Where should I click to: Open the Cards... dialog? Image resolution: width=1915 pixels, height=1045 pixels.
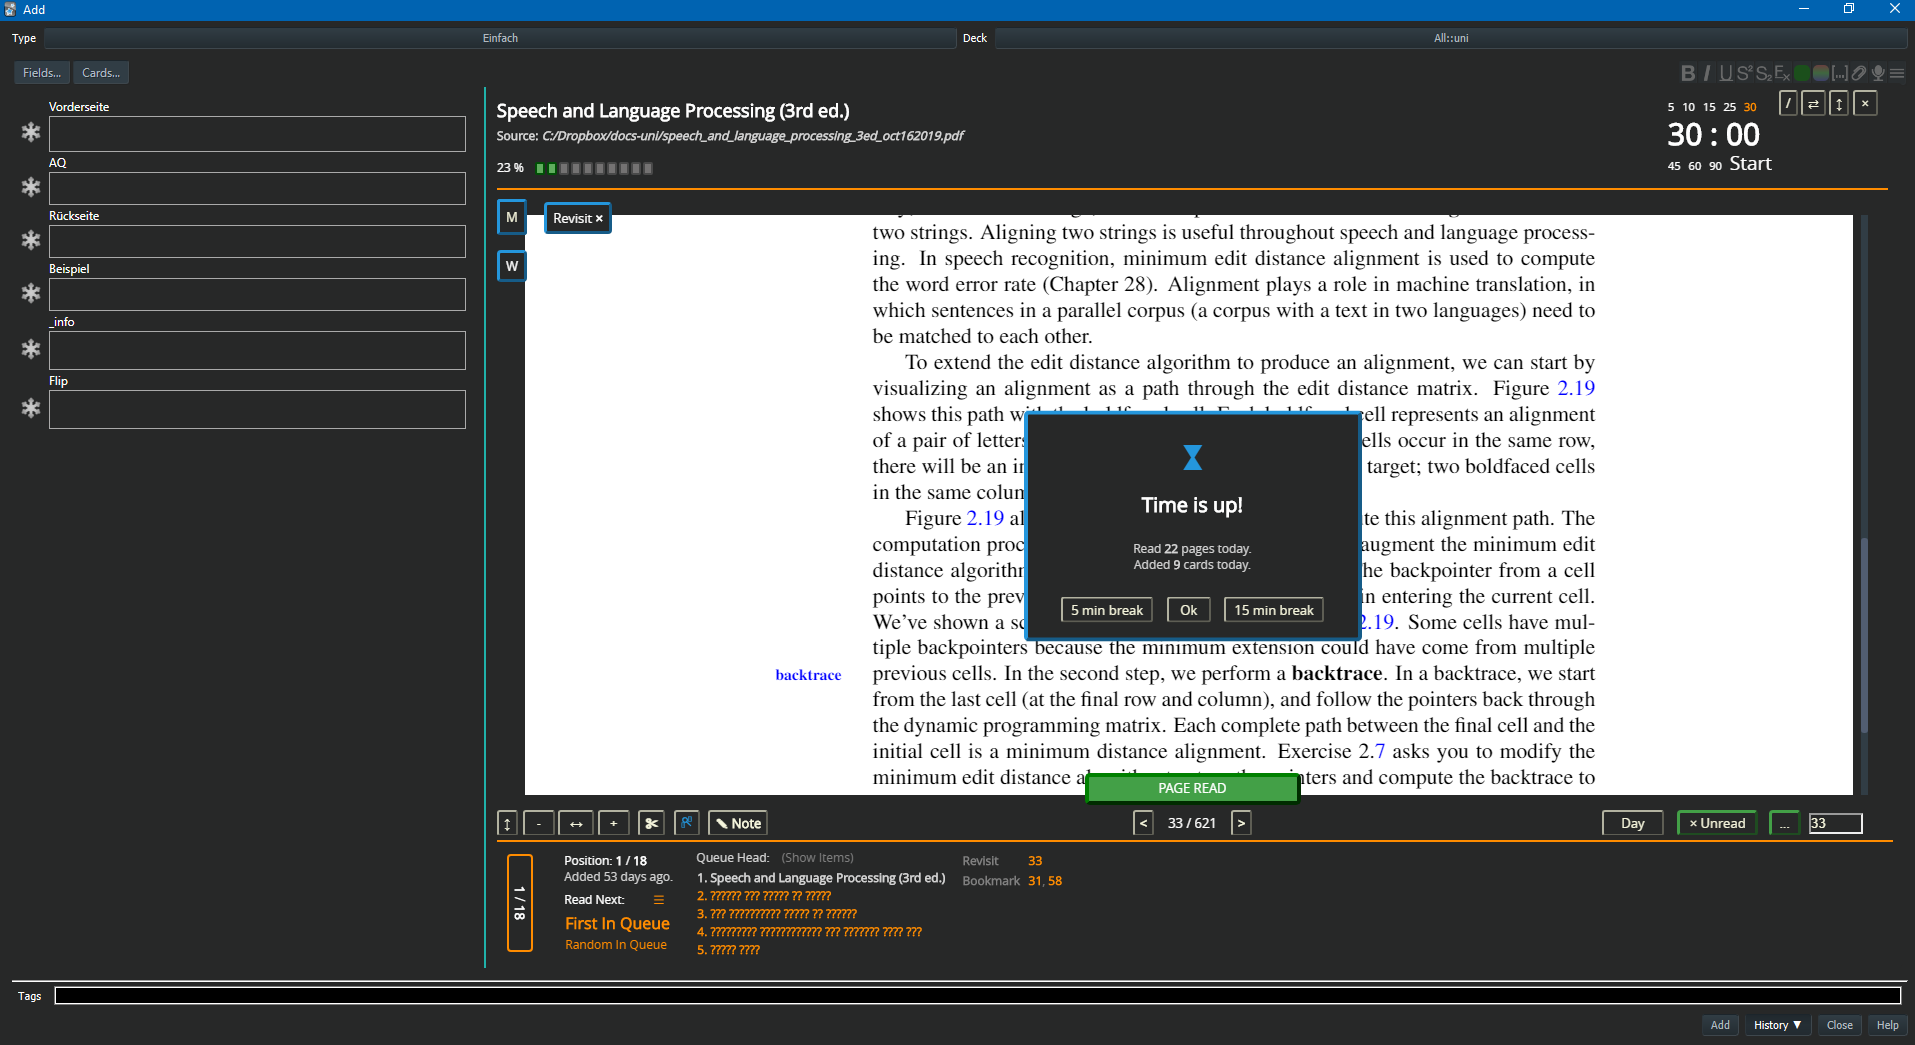(101, 73)
